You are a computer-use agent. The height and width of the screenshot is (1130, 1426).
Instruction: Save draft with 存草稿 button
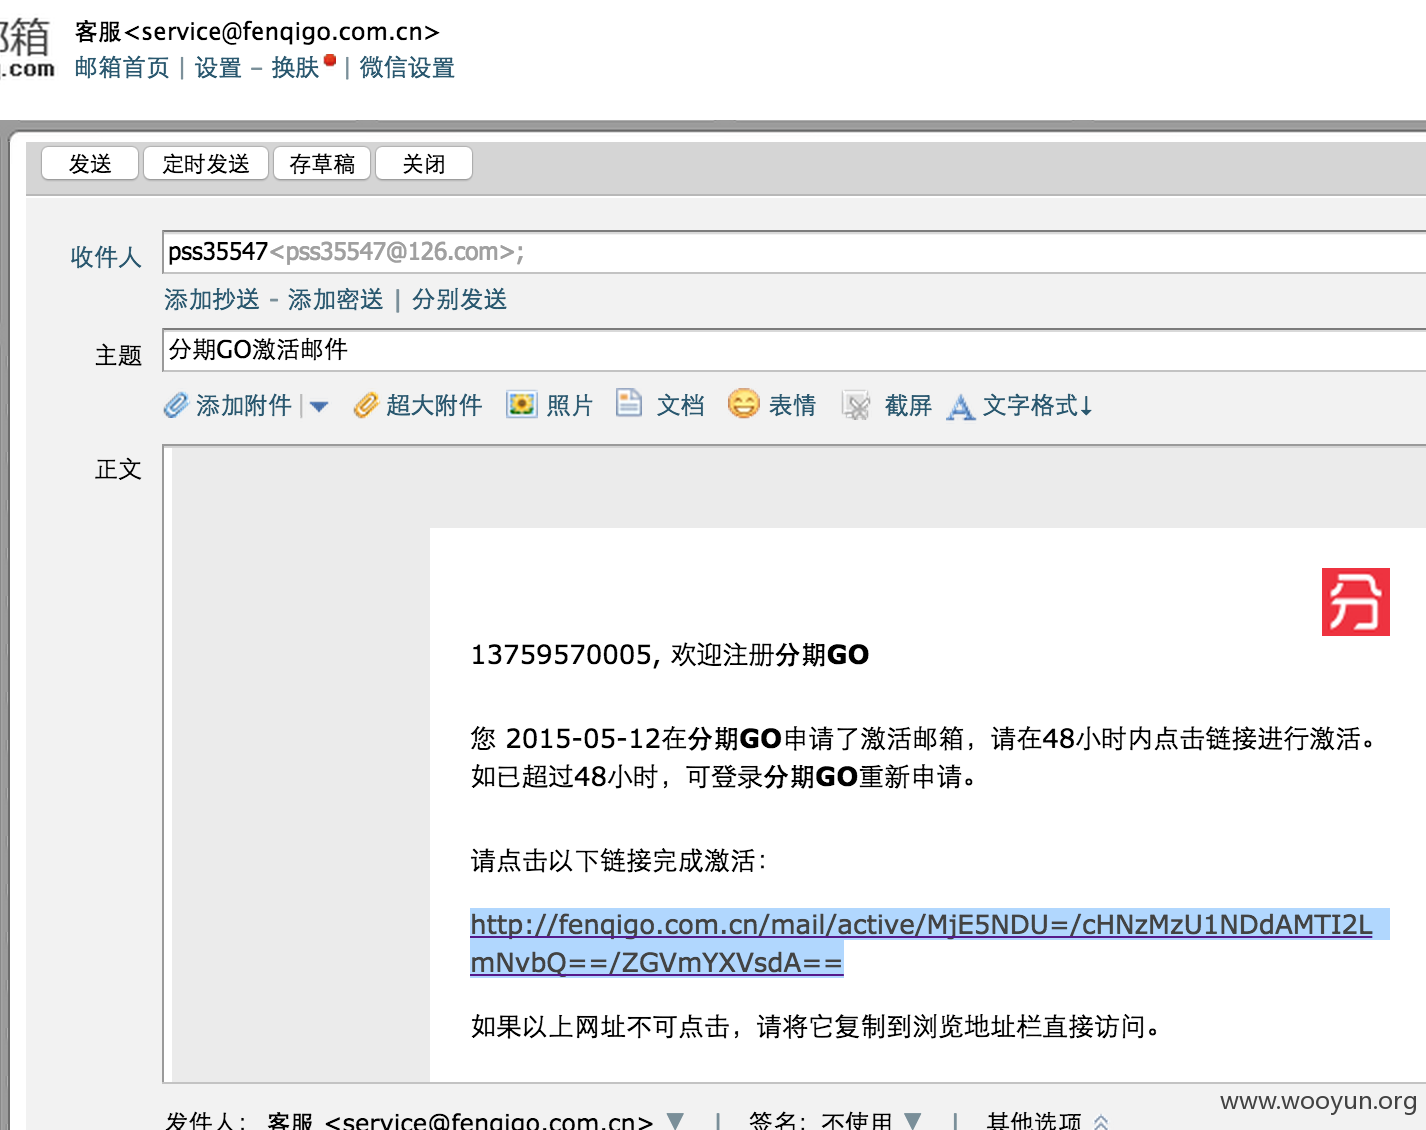(322, 163)
